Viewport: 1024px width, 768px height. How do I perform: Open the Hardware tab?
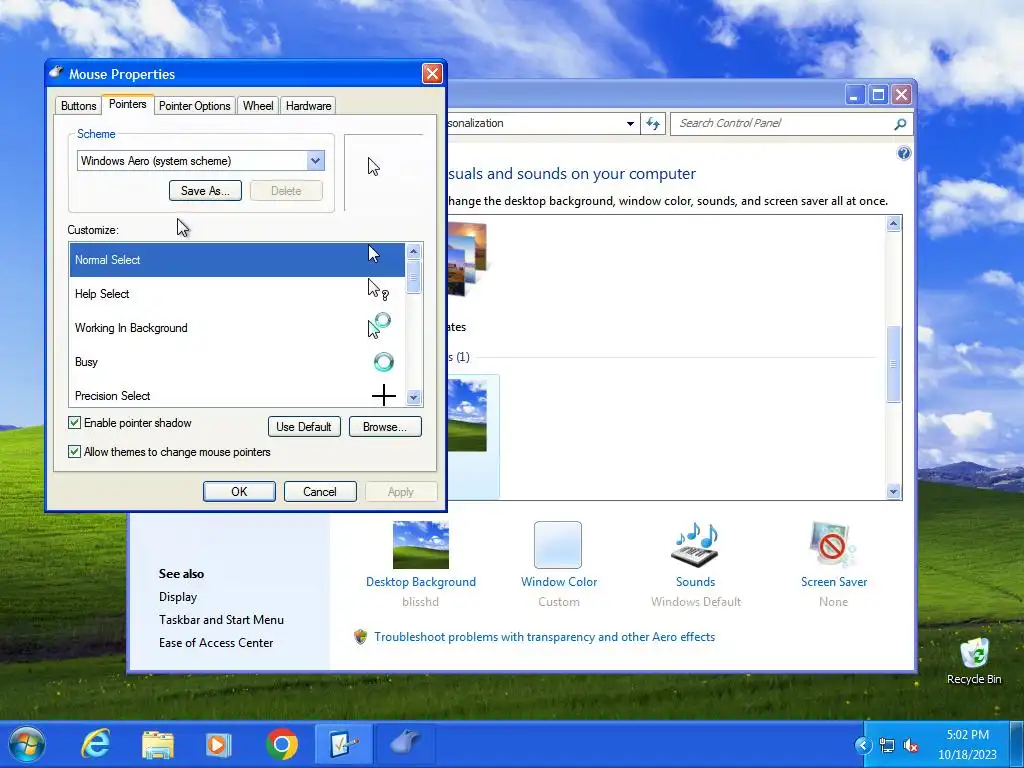point(308,106)
